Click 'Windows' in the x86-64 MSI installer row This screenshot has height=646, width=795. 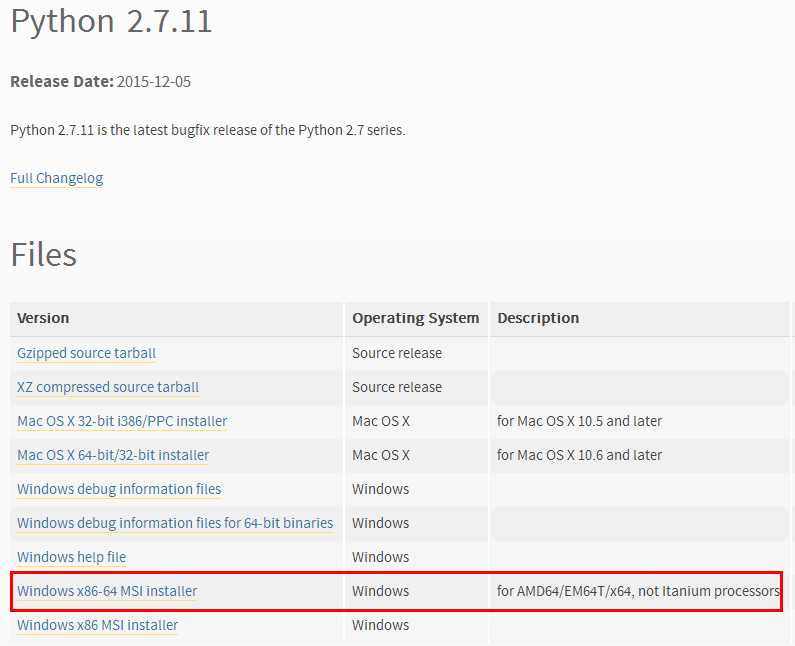[x=381, y=591]
